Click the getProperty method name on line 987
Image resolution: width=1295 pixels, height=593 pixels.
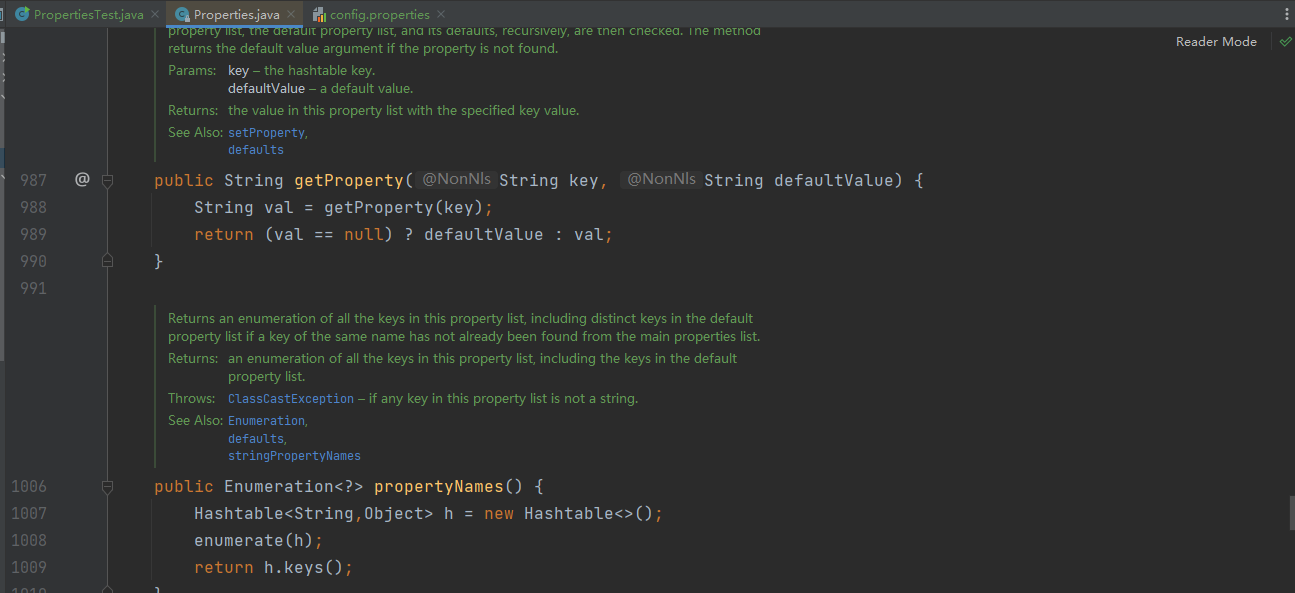click(349, 181)
